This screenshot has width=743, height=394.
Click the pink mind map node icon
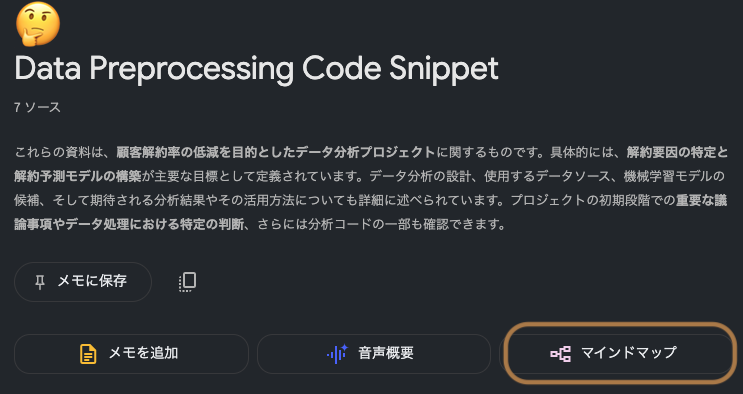click(x=561, y=354)
